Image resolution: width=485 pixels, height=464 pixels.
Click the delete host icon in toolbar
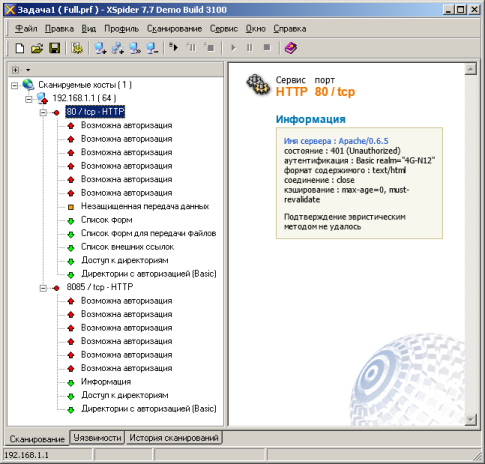(x=152, y=48)
